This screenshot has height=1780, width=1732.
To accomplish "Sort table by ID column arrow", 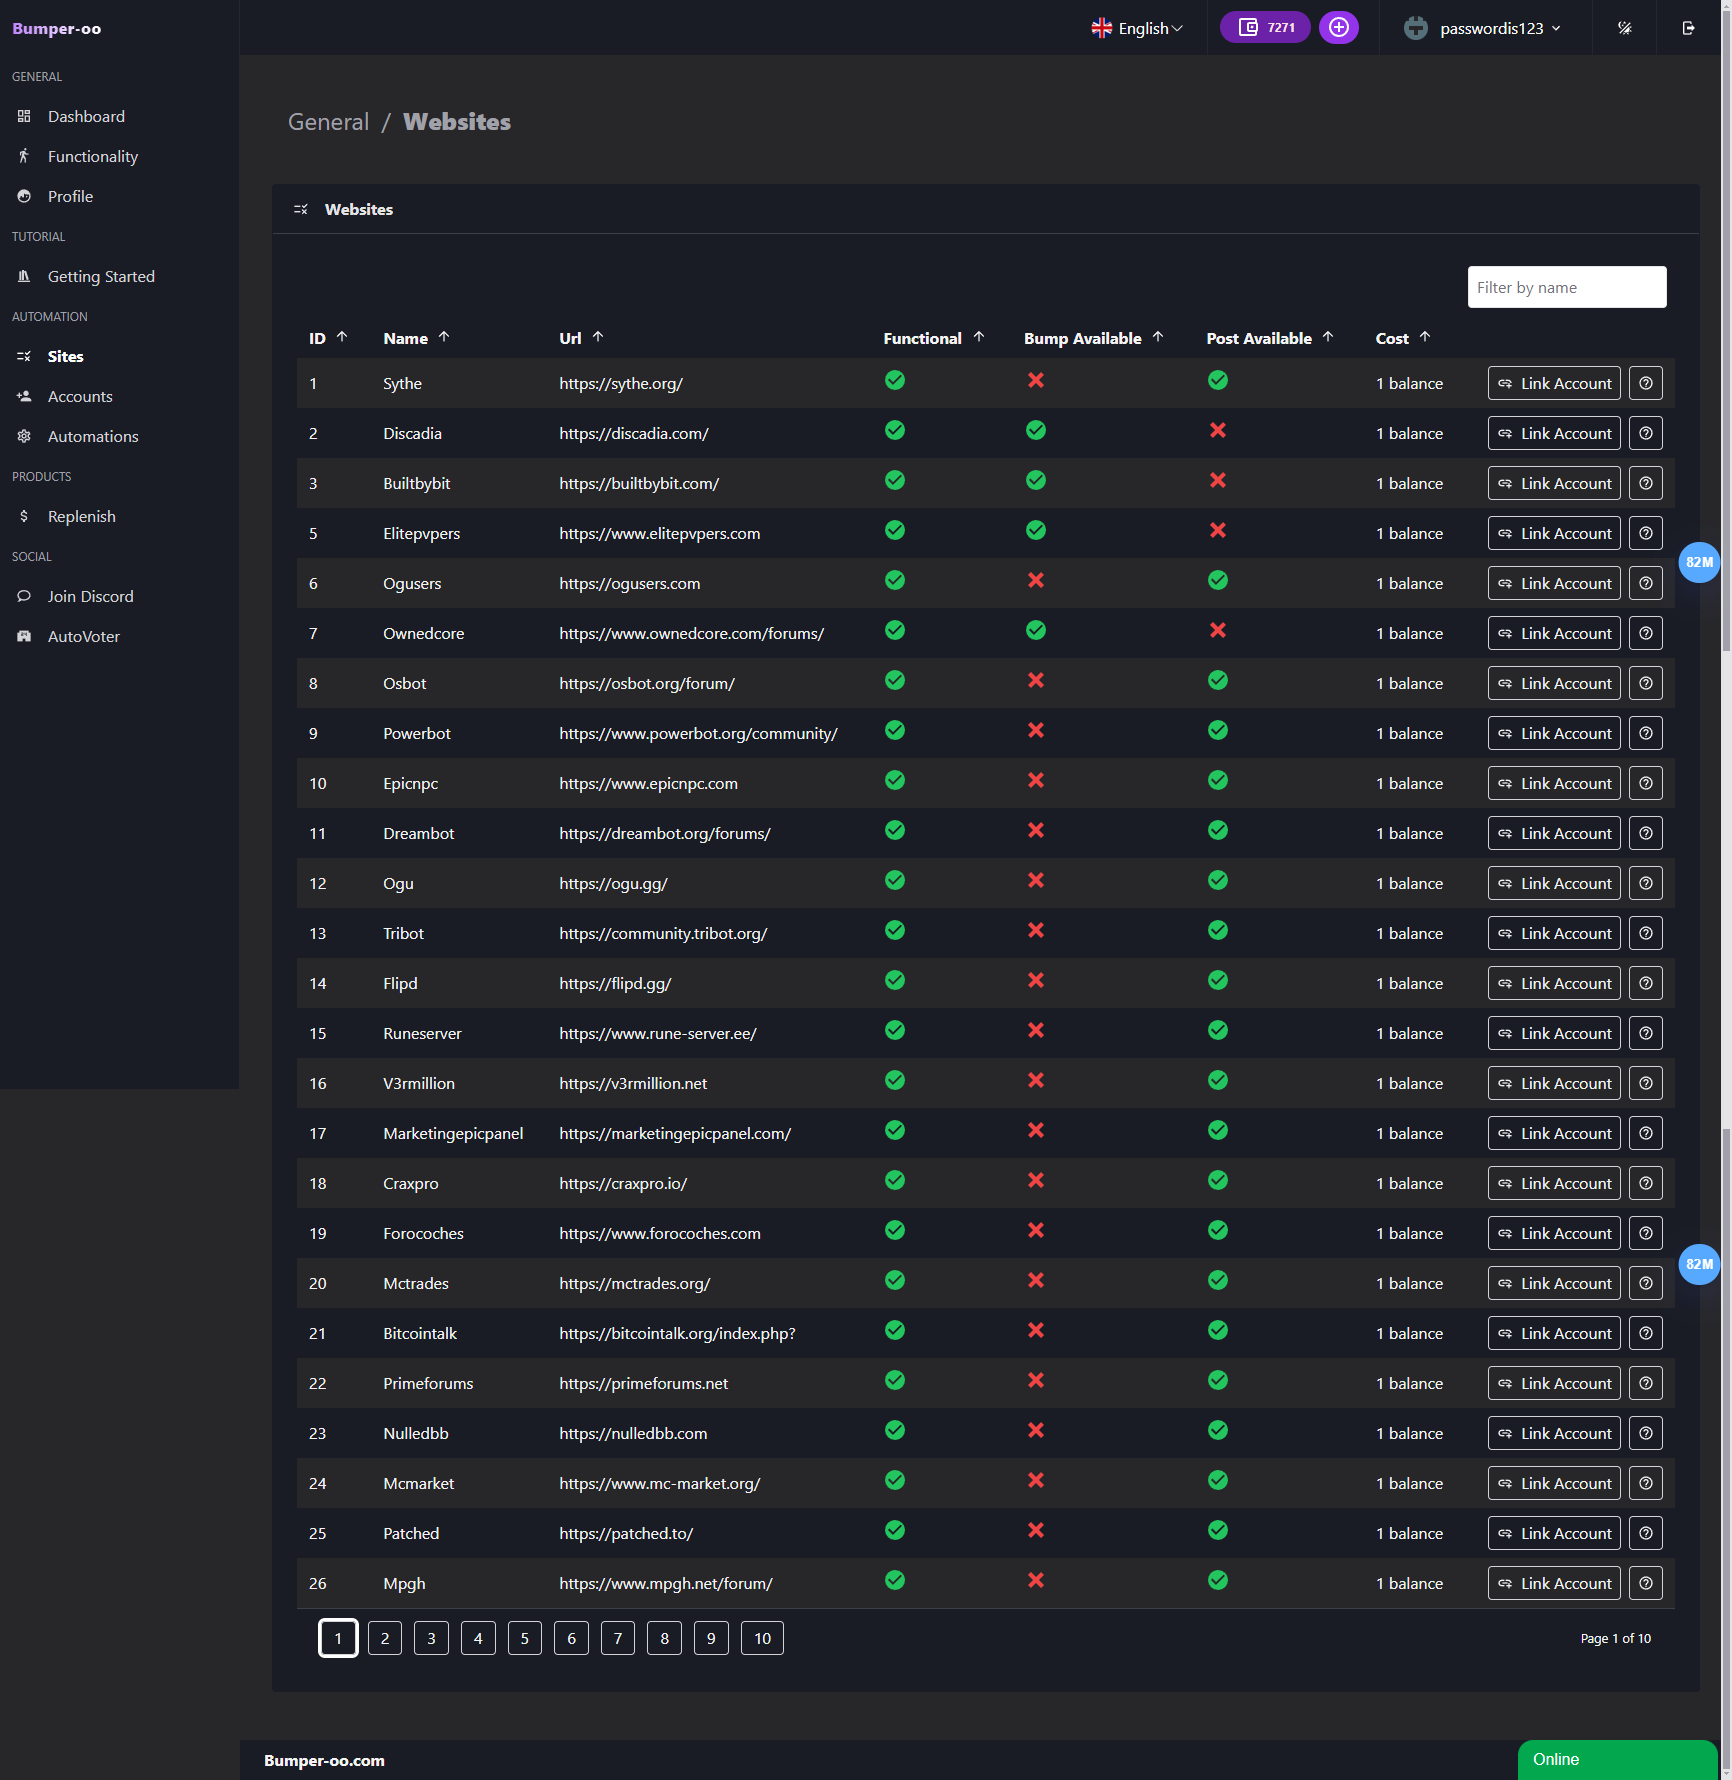I will coord(342,337).
